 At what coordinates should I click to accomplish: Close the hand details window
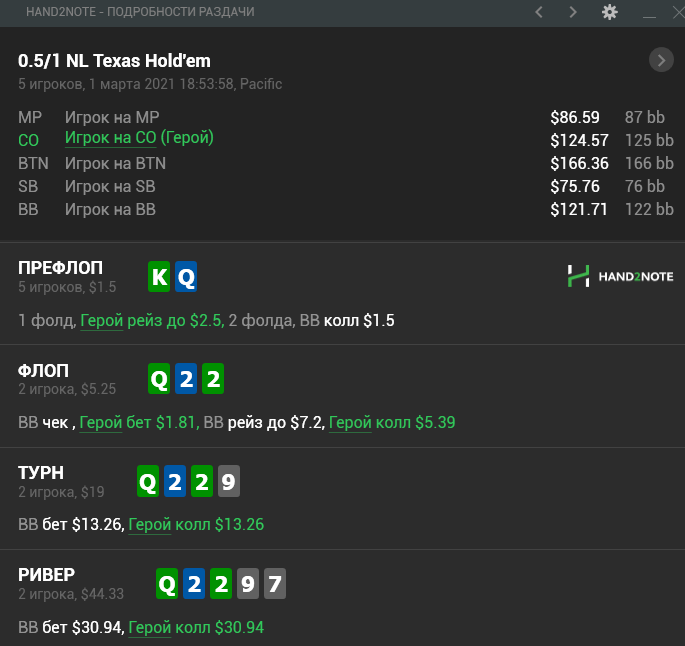click(x=678, y=12)
